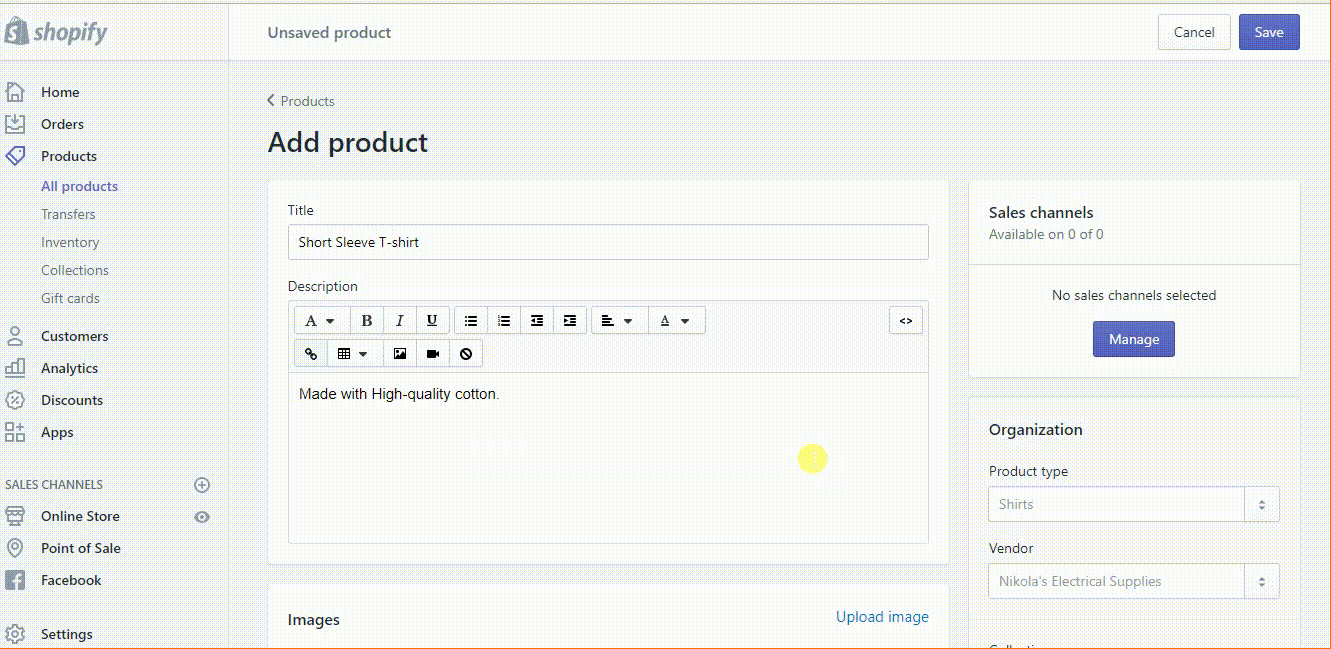
Task: Open Apps in sidebar
Action: (x=57, y=432)
